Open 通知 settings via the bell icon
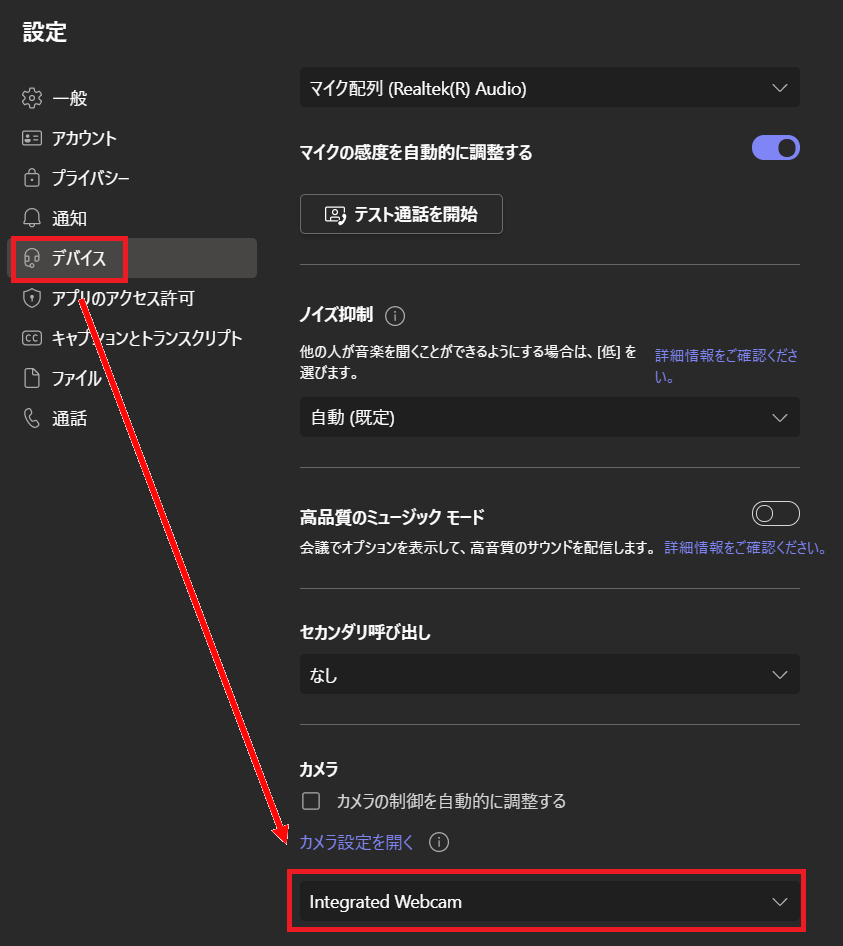This screenshot has width=843, height=946. point(29,218)
